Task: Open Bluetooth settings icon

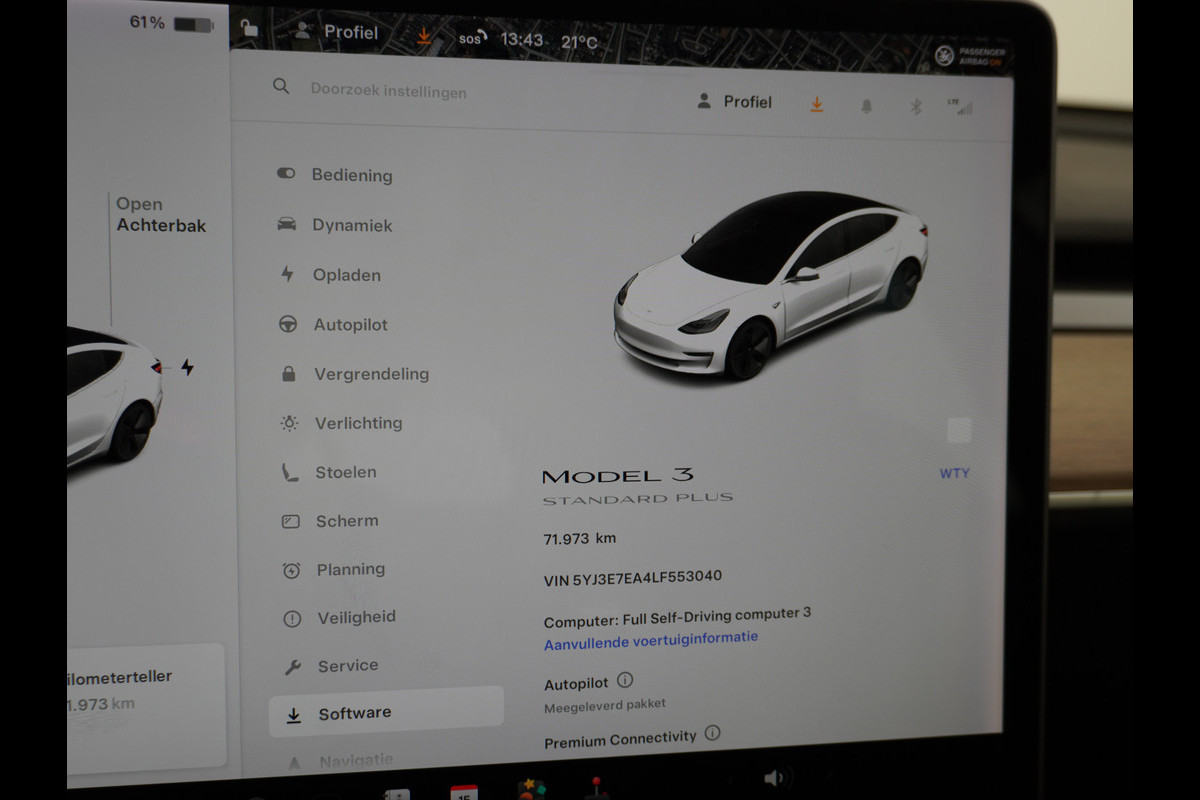Action: pos(915,106)
